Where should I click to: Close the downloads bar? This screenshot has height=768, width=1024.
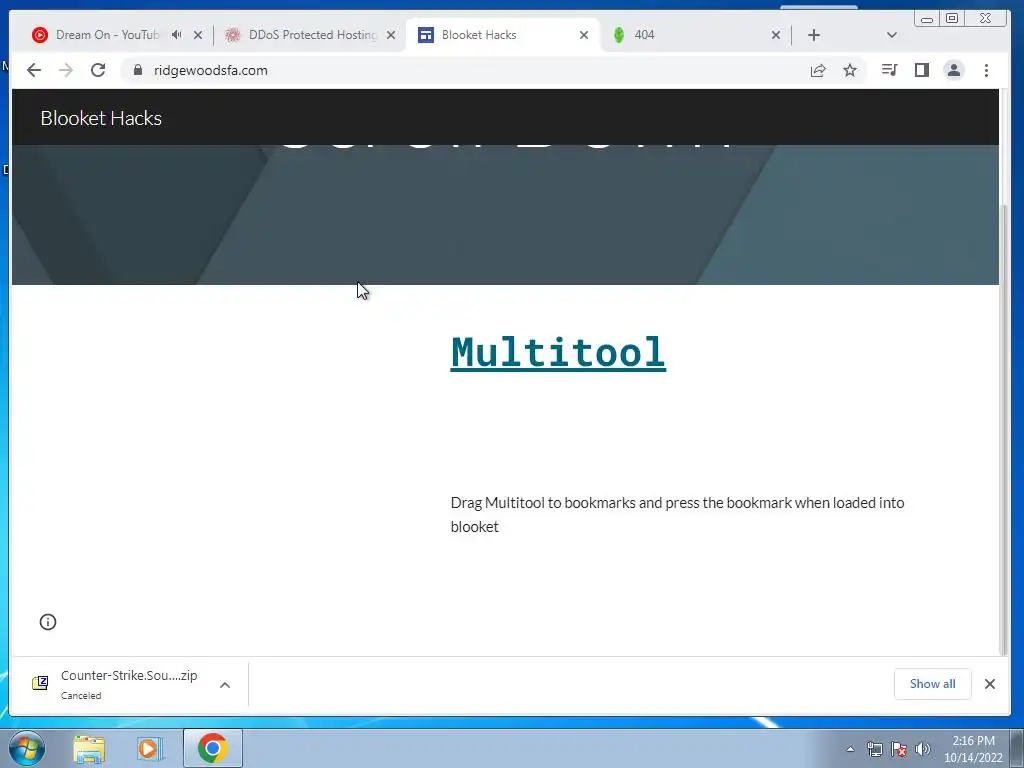990,684
